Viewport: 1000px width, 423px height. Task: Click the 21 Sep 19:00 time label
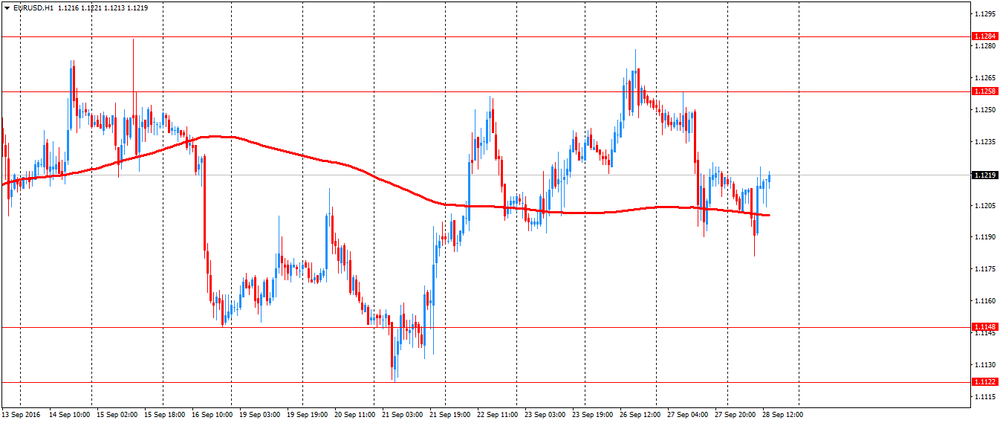tap(451, 414)
